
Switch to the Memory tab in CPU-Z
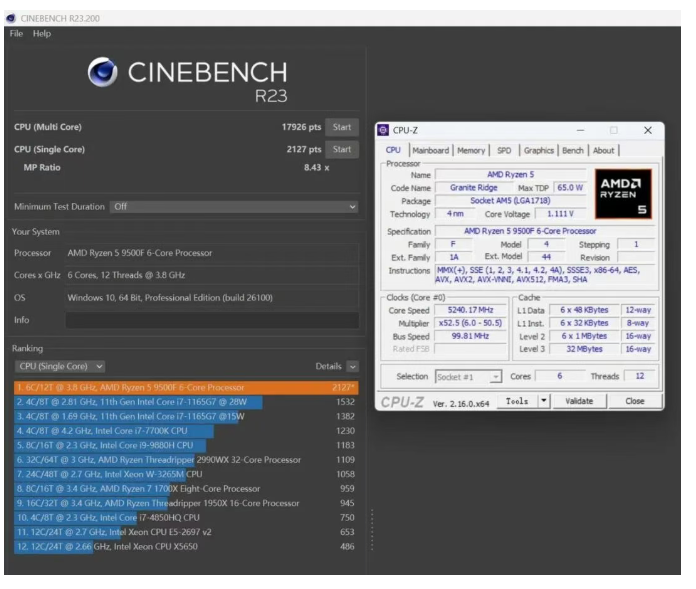471,151
